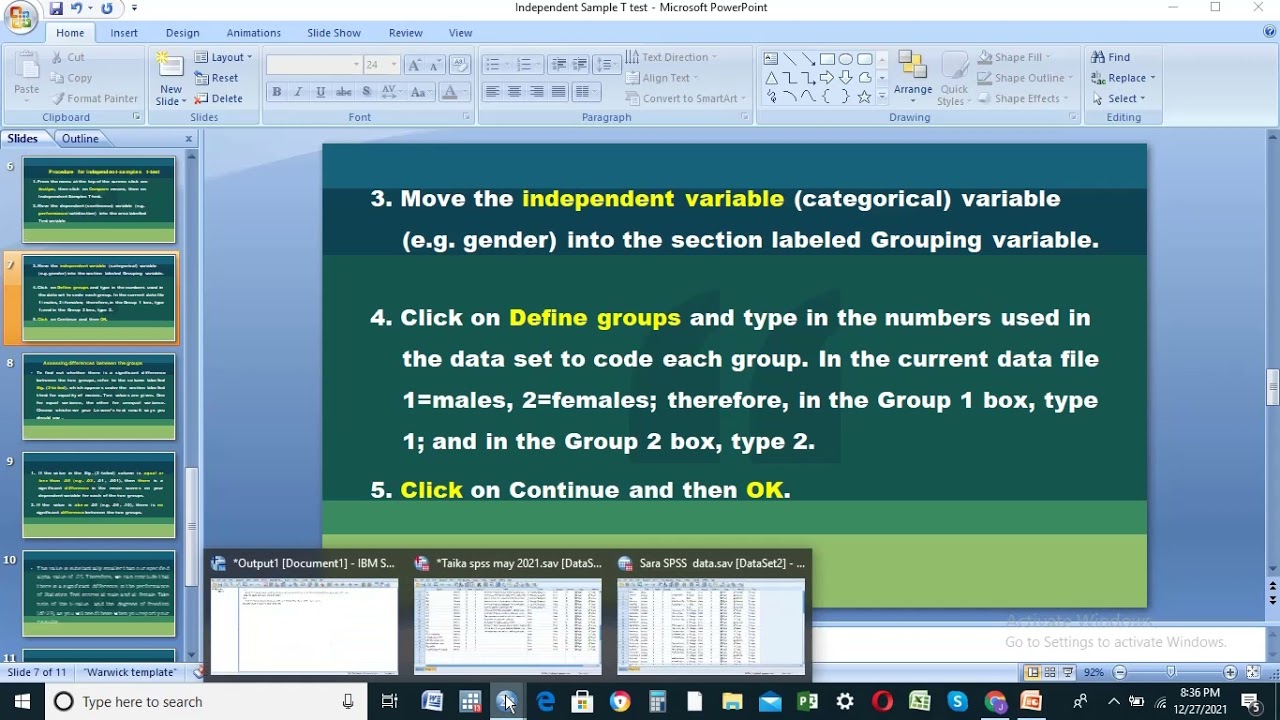Open the Slide Show tab
This screenshot has width=1280, height=720.
[334, 33]
